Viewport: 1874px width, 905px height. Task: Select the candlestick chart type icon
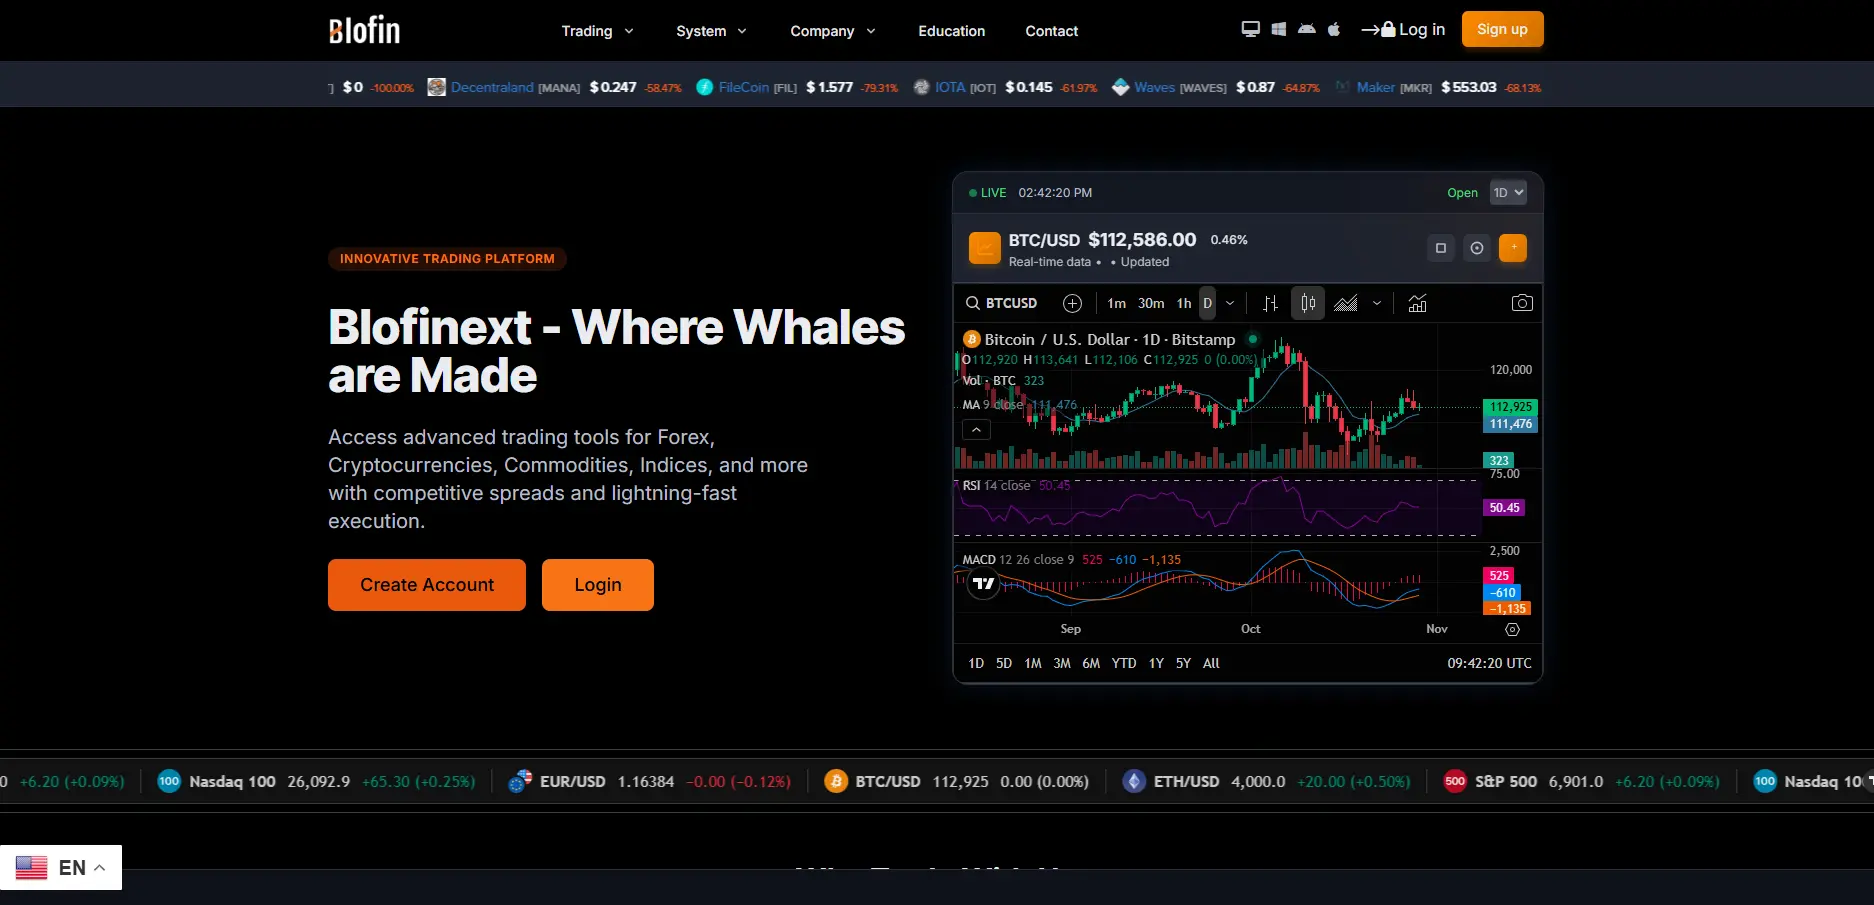[1307, 303]
